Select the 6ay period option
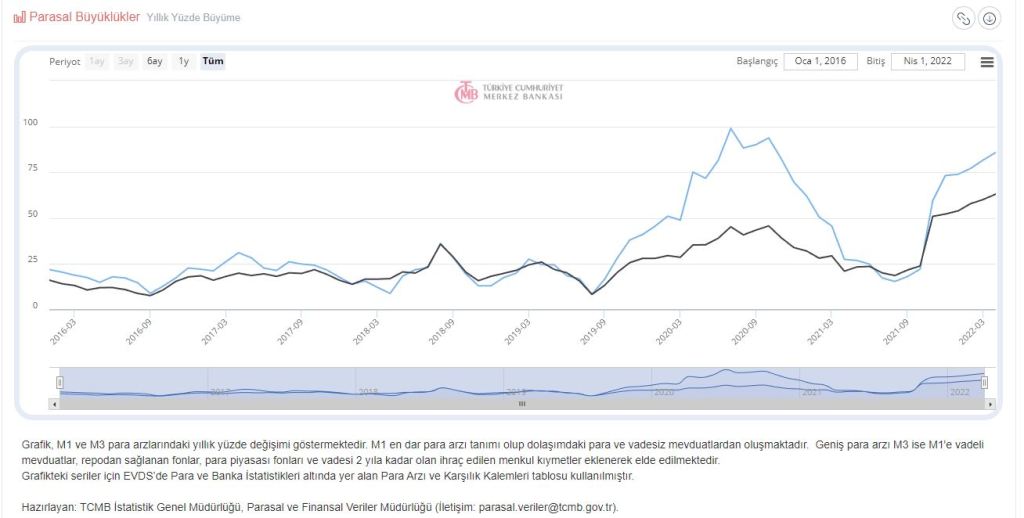Image resolution: width=1024 pixels, height=518 pixels. click(155, 61)
